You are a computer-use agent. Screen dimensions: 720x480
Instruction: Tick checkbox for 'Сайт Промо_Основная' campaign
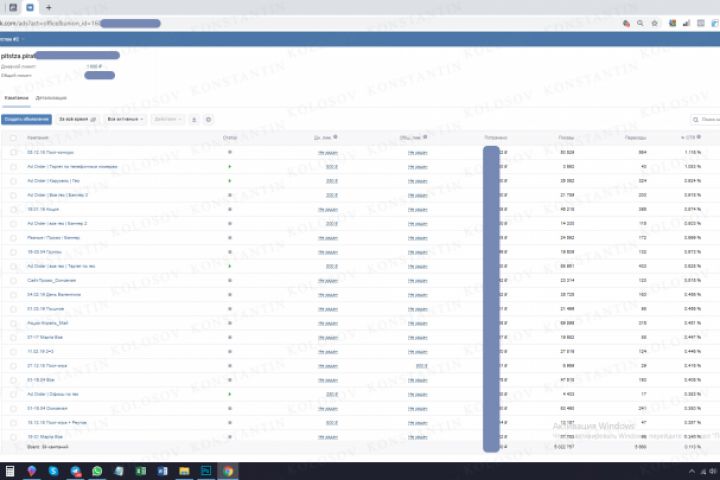(13, 281)
